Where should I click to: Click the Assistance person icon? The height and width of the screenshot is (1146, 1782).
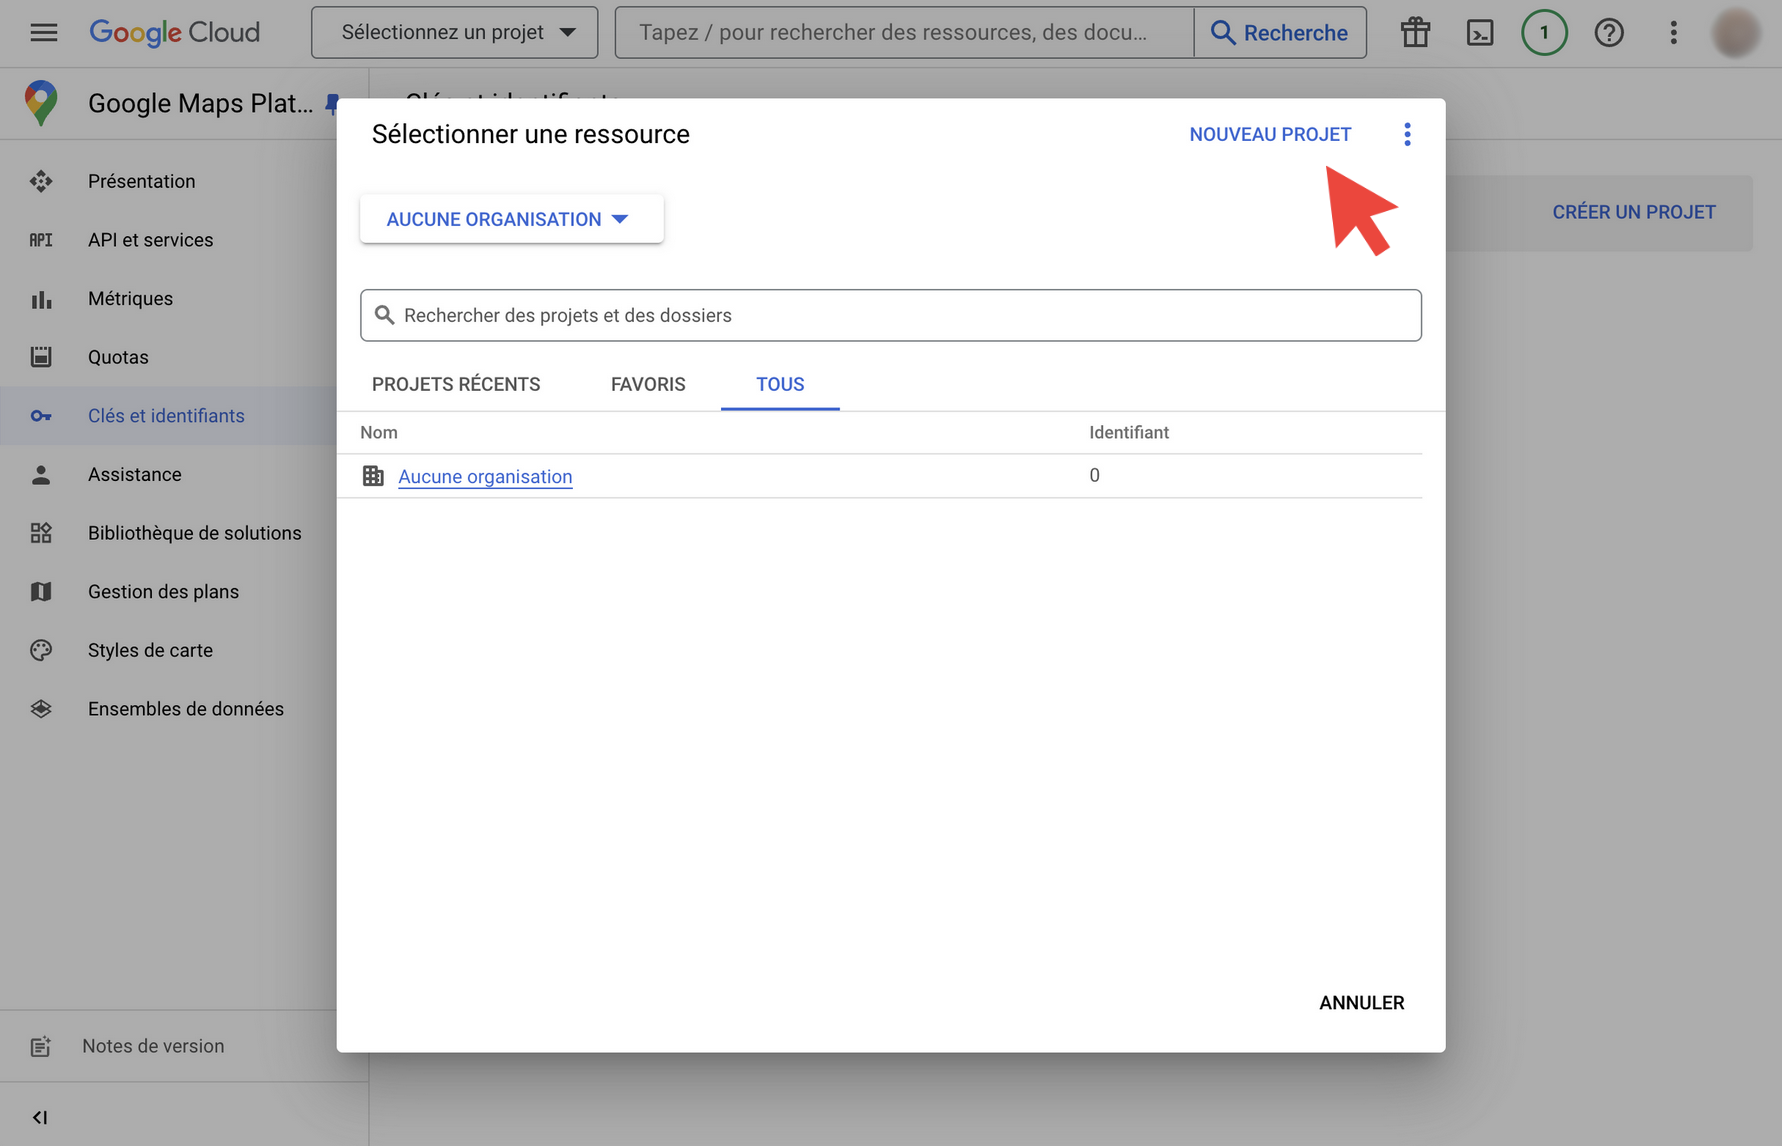(41, 475)
